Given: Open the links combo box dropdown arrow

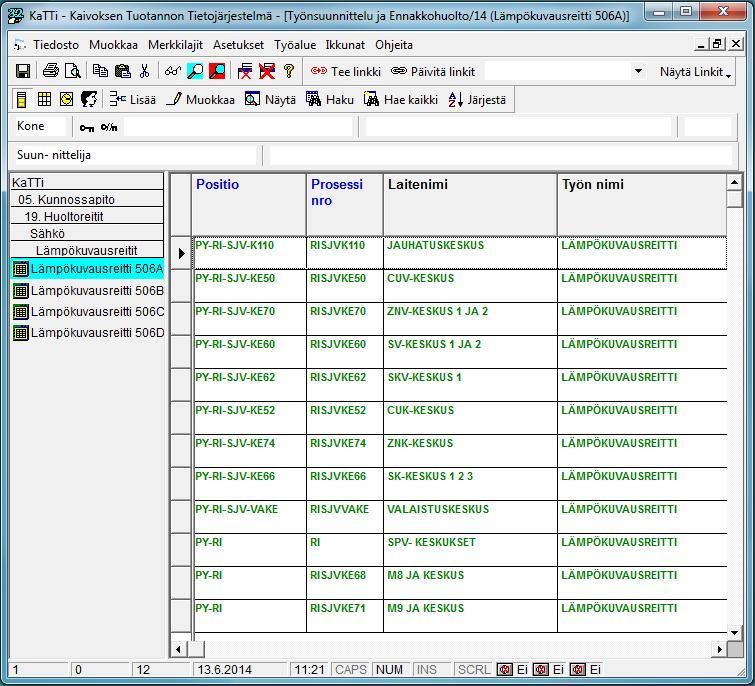Looking at the screenshot, I should [x=638, y=71].
